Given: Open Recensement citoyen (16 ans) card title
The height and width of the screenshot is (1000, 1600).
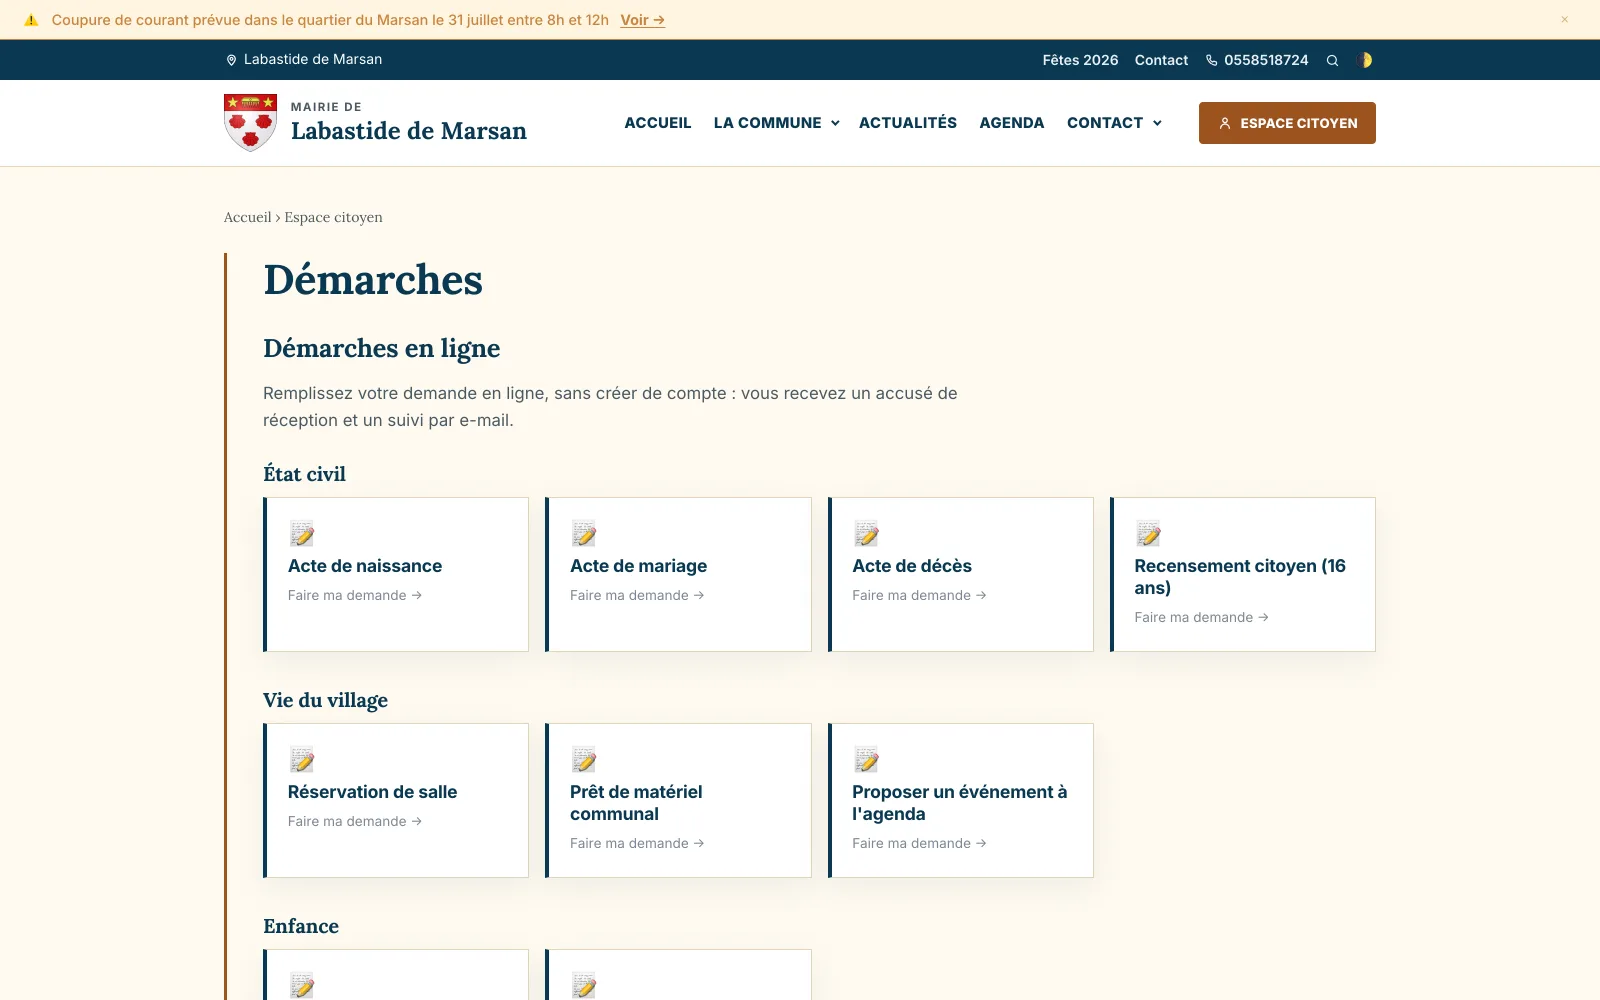Looking at the screenshot, I should [x=1240, y=577].
